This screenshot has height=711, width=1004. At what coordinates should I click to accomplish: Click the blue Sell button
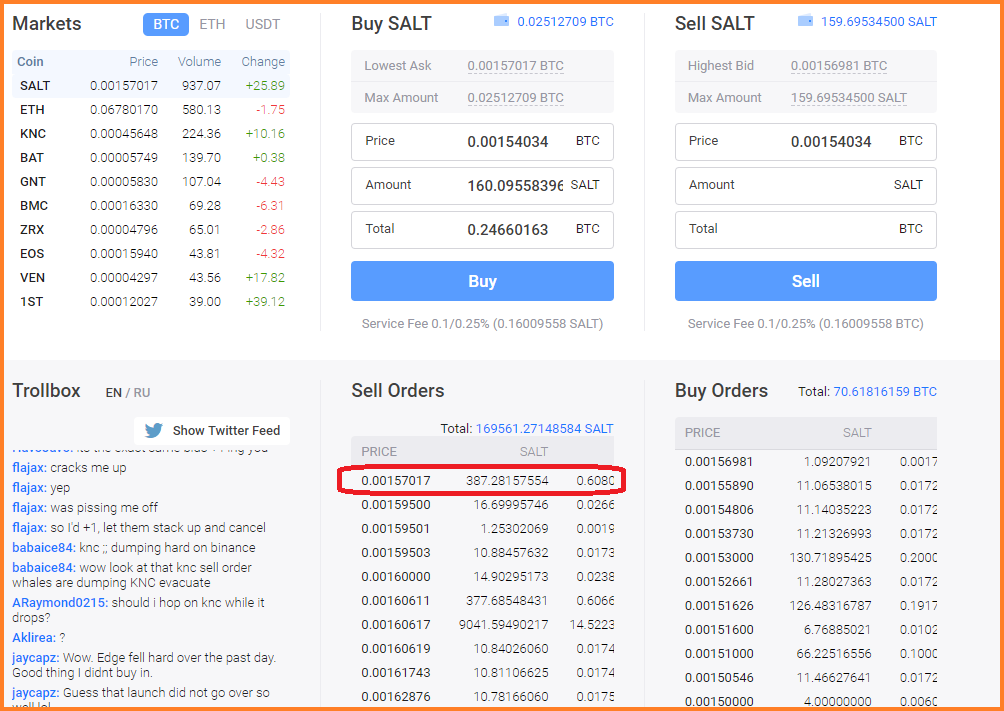tap(806, 281)
